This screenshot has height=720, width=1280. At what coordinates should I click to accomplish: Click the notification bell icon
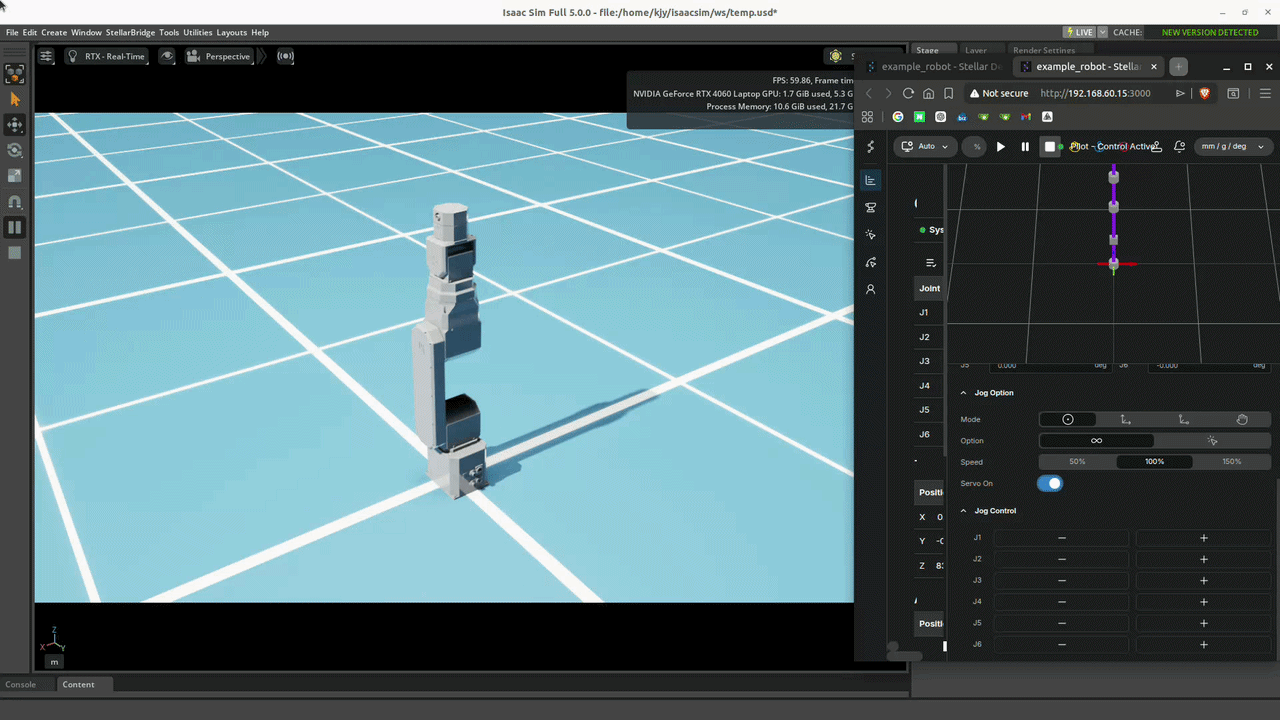(x=1179, y=146)
